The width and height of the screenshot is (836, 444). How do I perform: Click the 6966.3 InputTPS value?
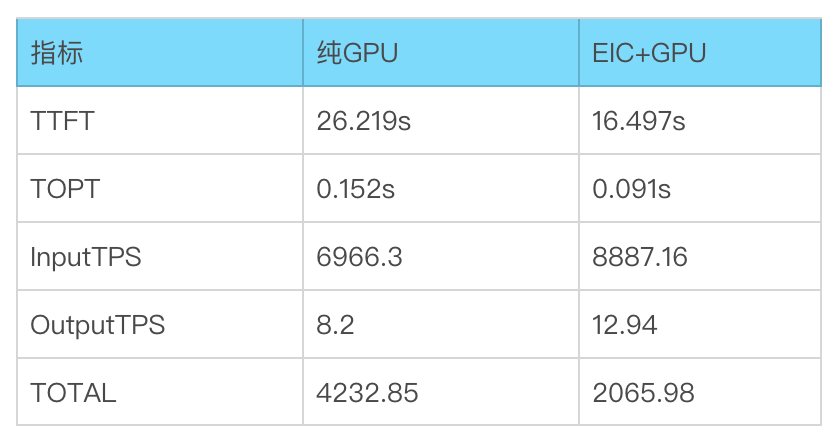[359, 257]
